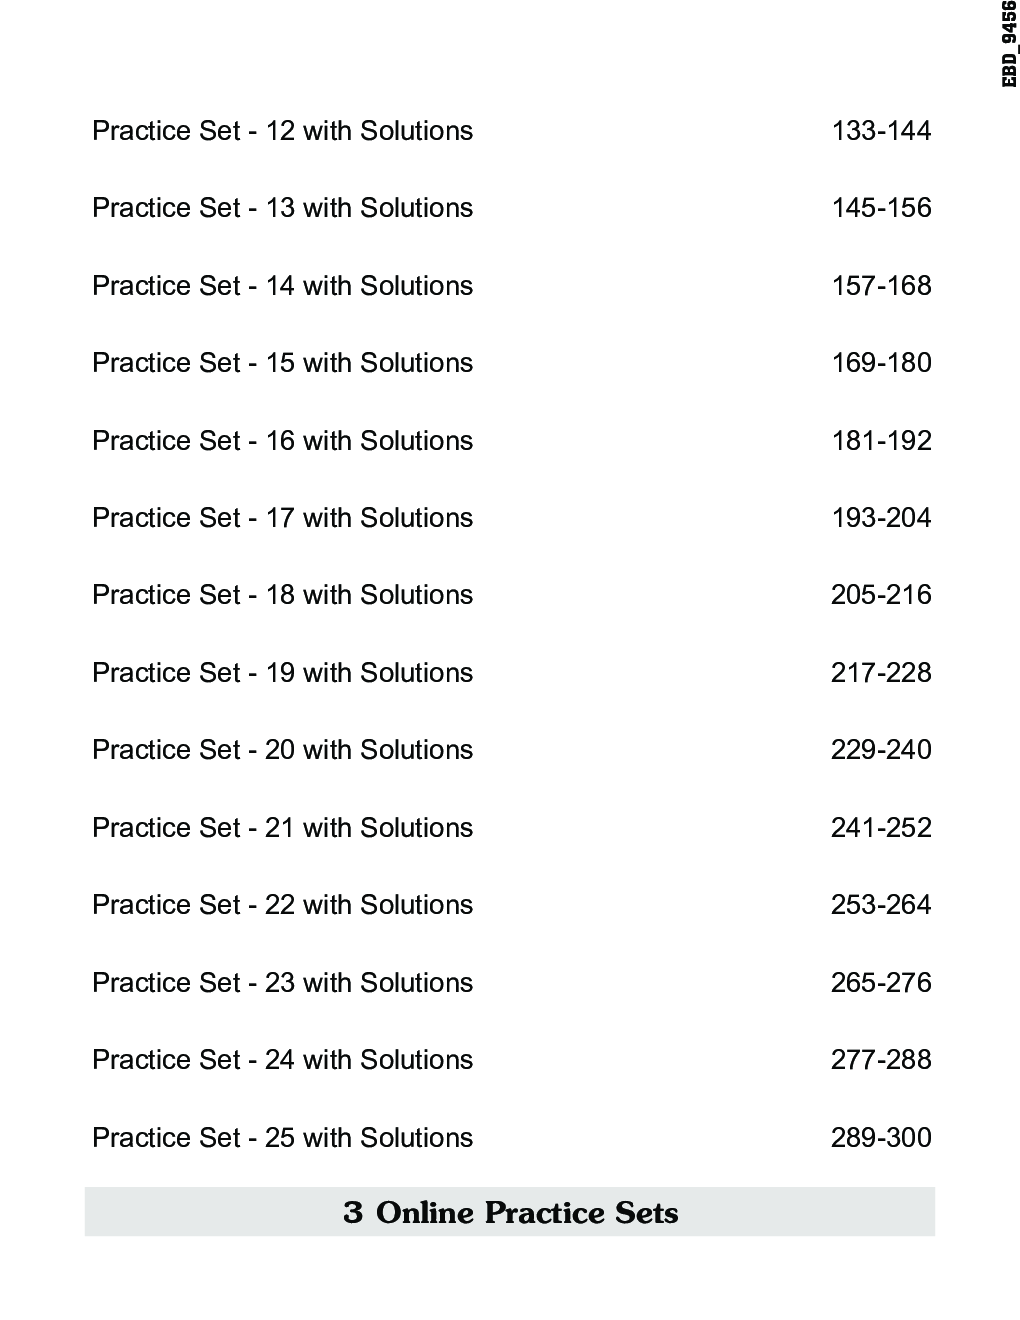Screen dimensions: 1020x1320
Task: Click the 3 Online Practice Sets heading
Action: pos(510,1213)
